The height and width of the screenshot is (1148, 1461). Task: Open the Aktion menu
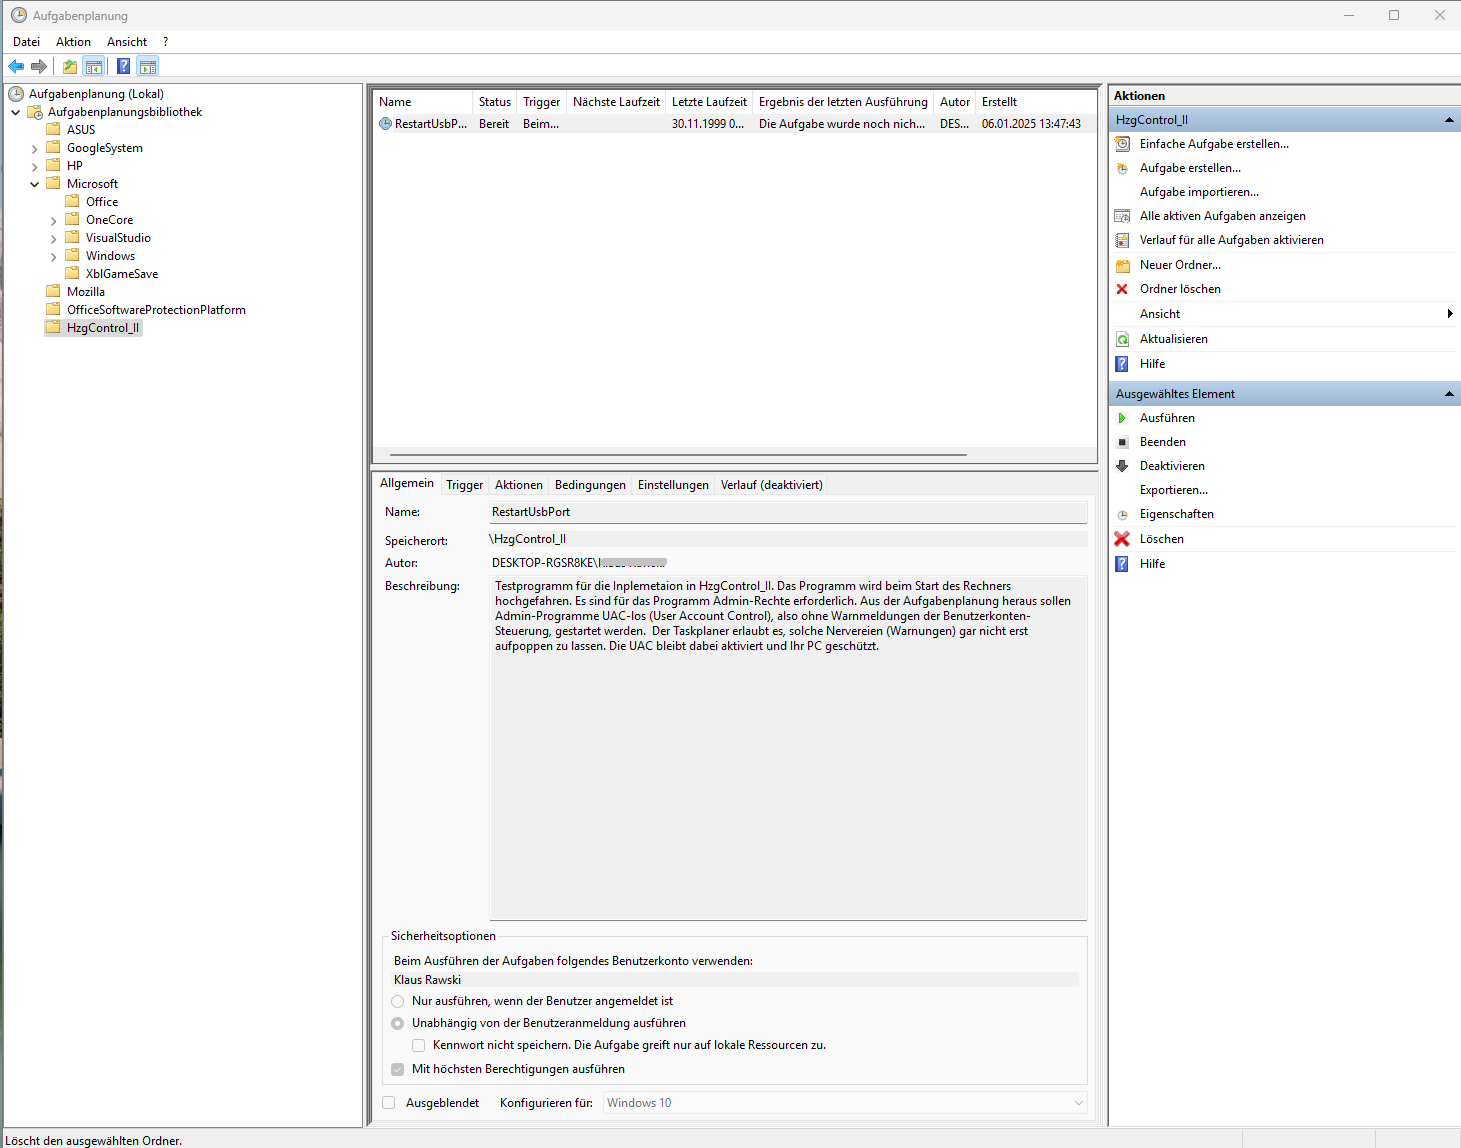point(73,42)
